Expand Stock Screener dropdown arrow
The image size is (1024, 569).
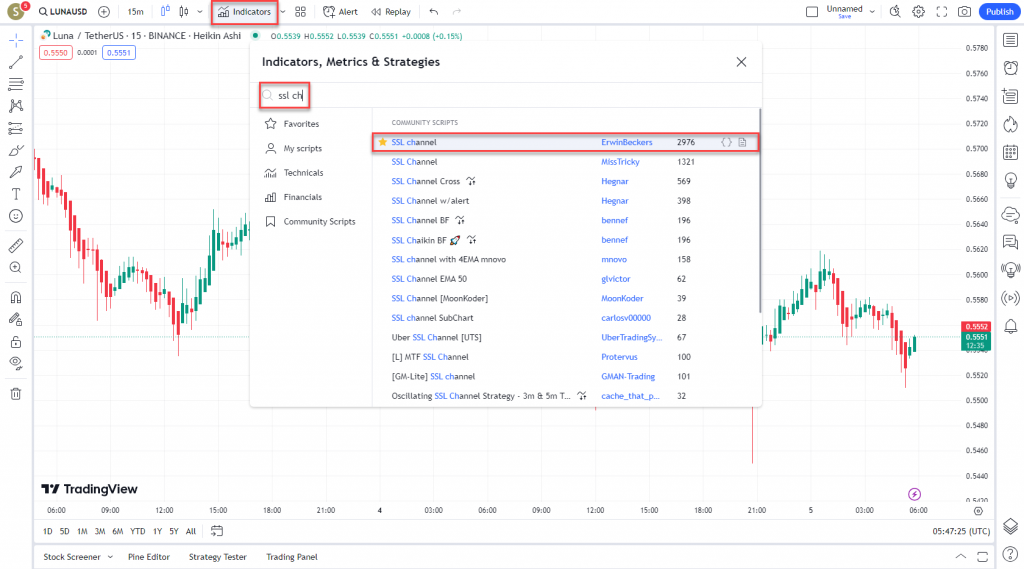pos(110,557)
